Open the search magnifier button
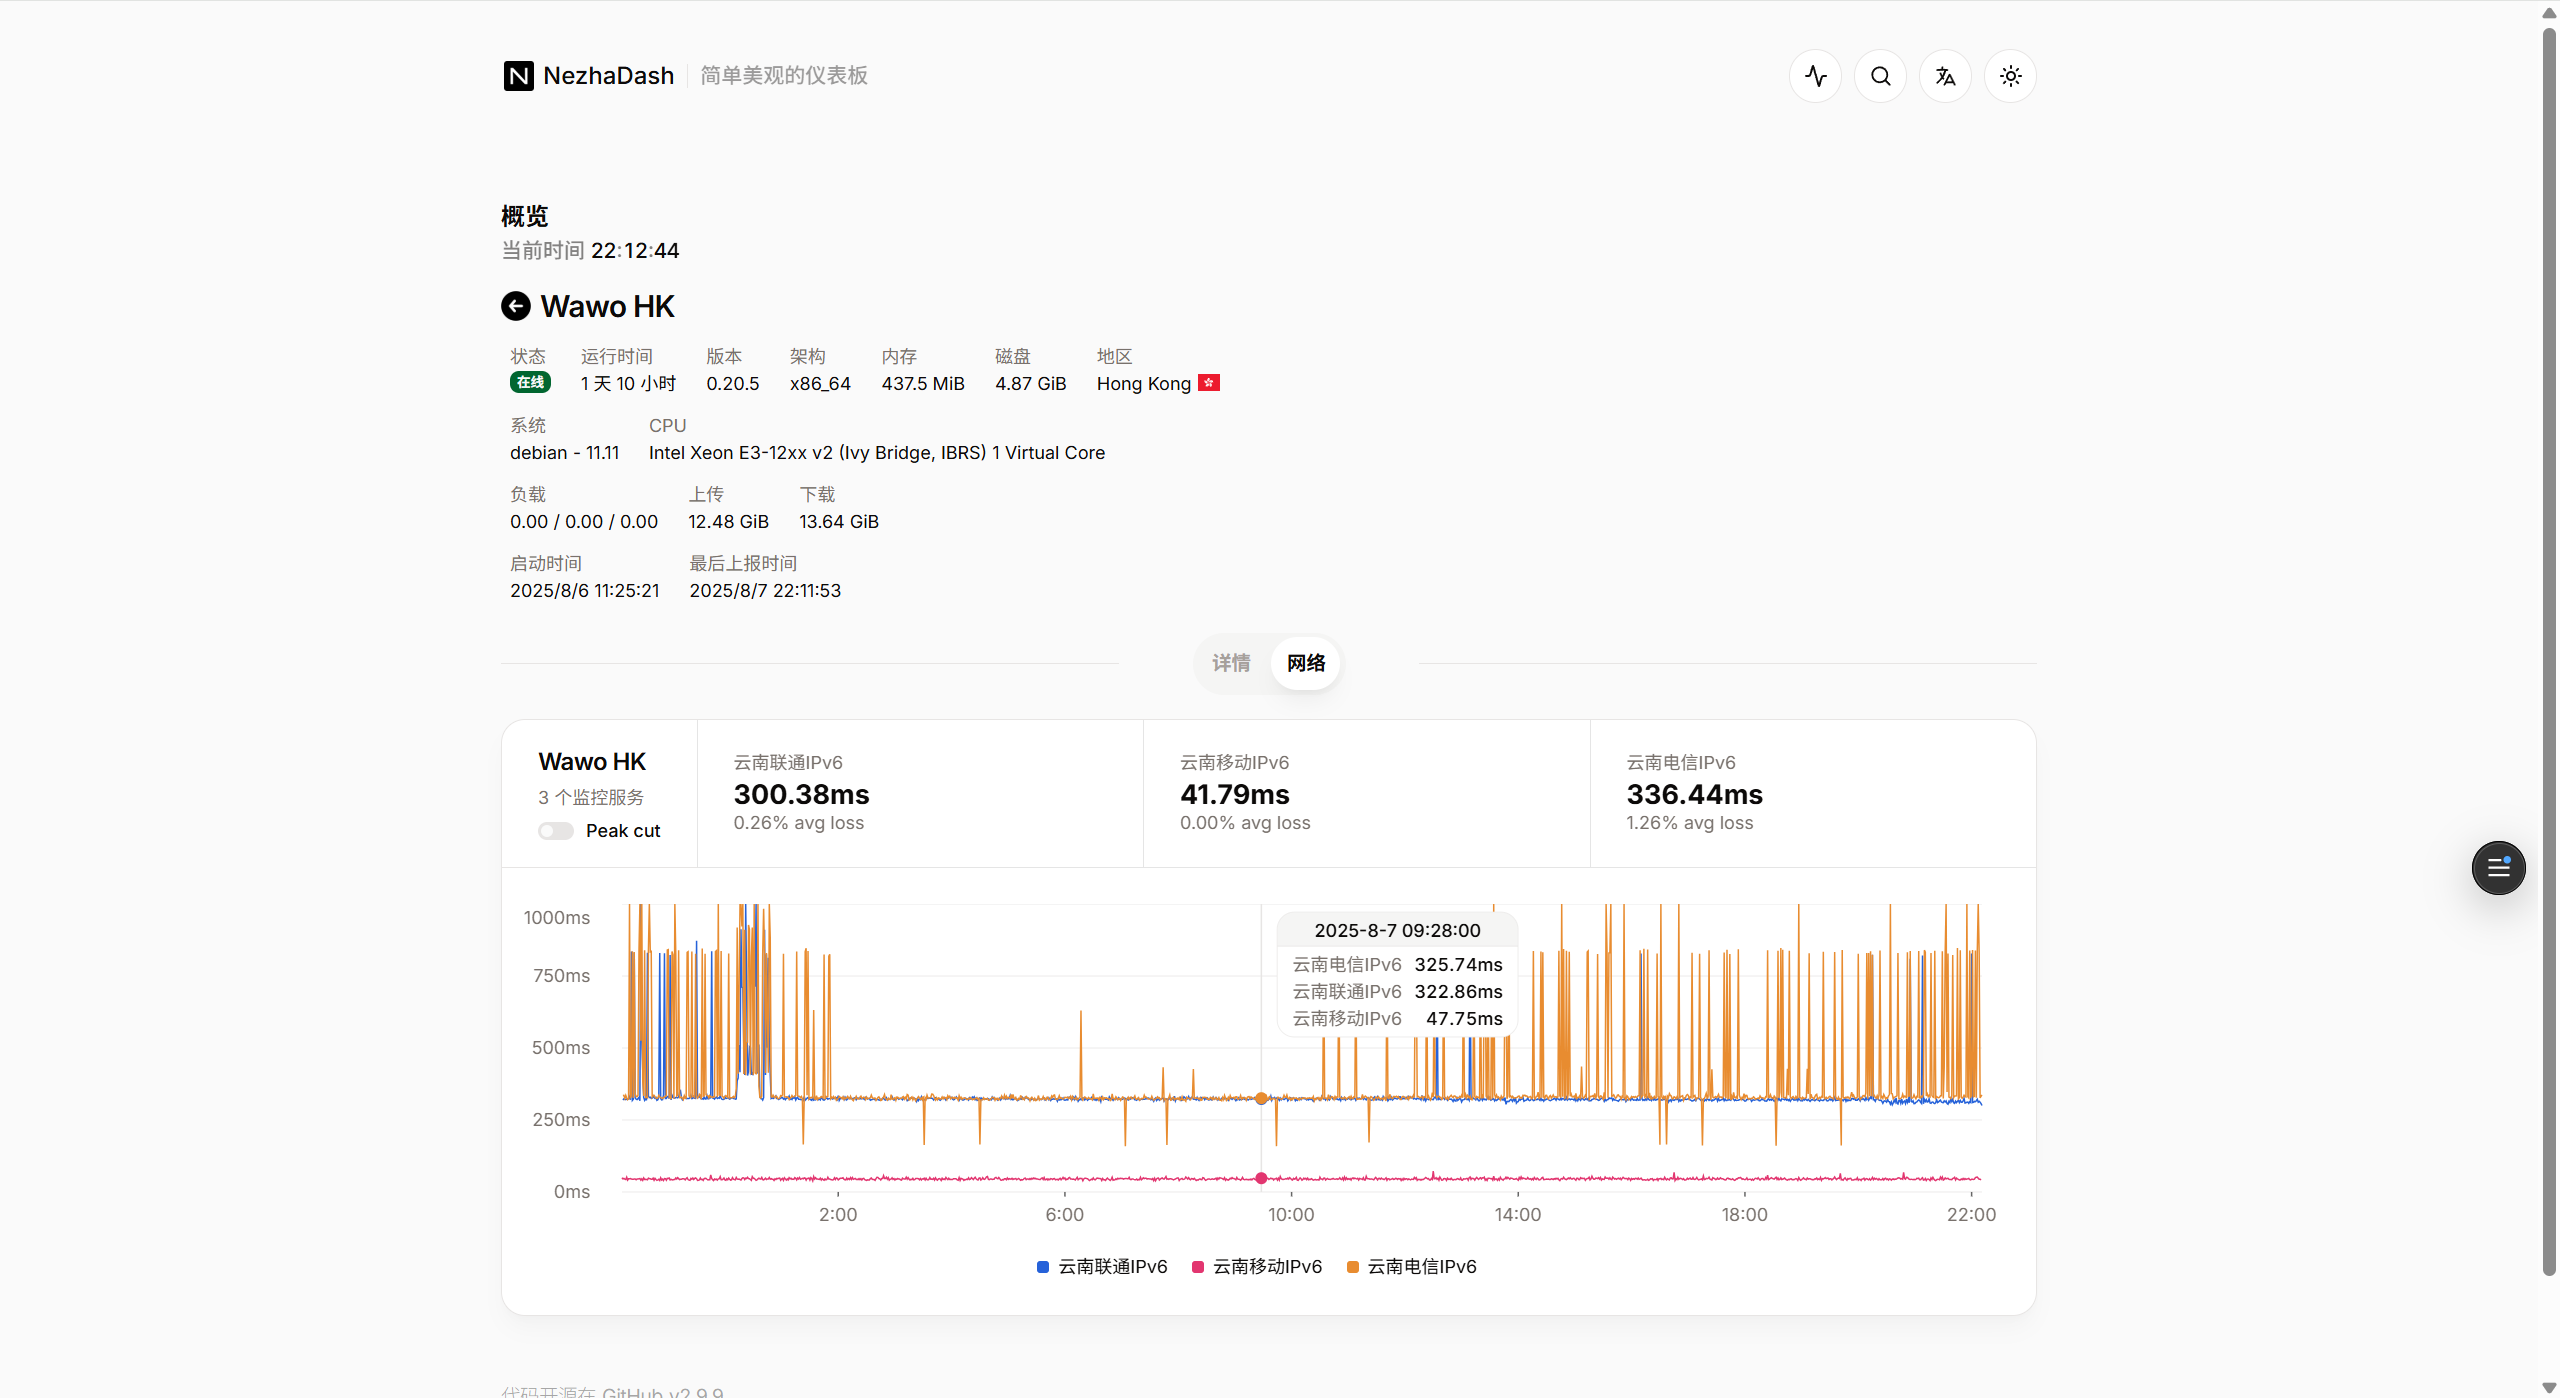The width and height of the screenshot is (2560, 1398). pos(1880,76)
